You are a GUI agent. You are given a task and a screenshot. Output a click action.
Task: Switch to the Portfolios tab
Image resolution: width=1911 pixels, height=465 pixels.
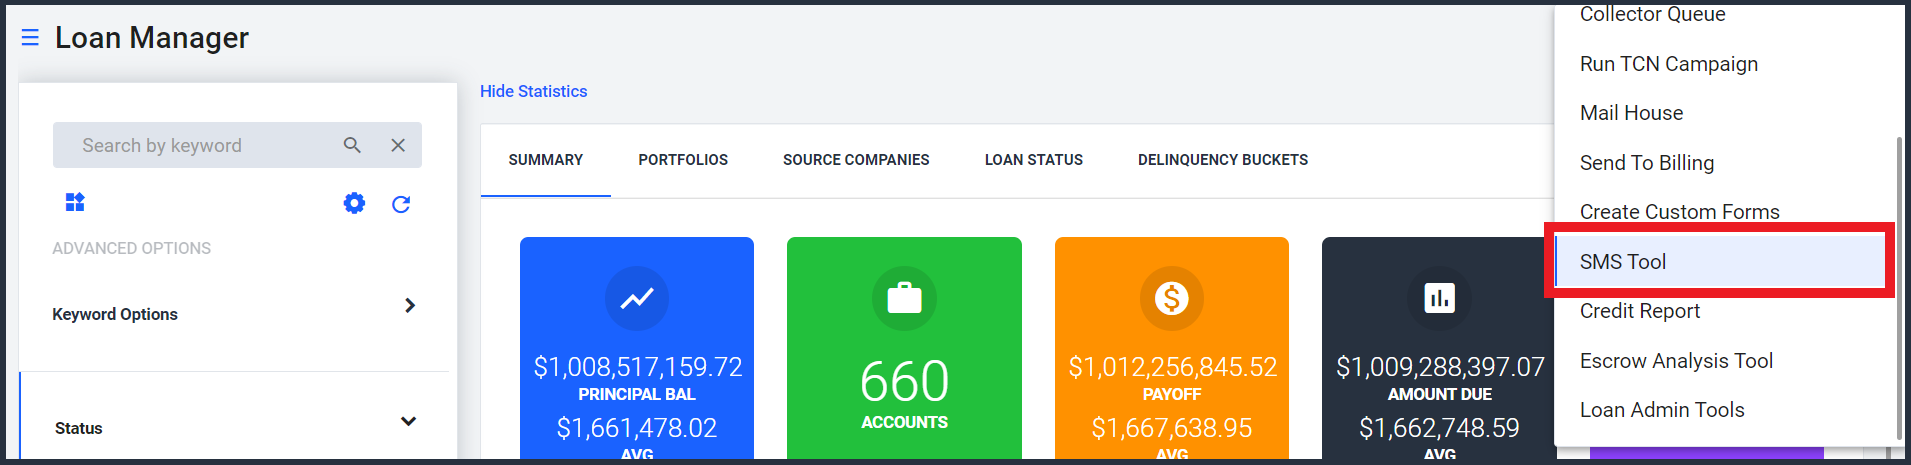[683, 160]
